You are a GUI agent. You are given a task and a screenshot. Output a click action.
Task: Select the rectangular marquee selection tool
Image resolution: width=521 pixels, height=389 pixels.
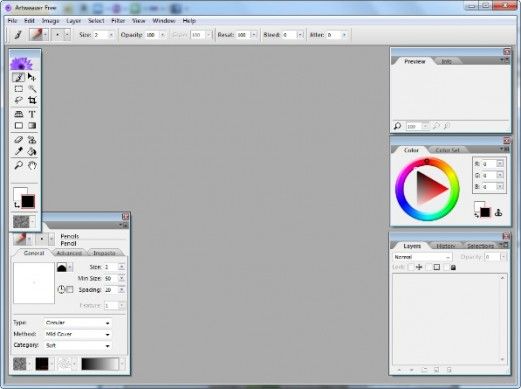(19, 89)
